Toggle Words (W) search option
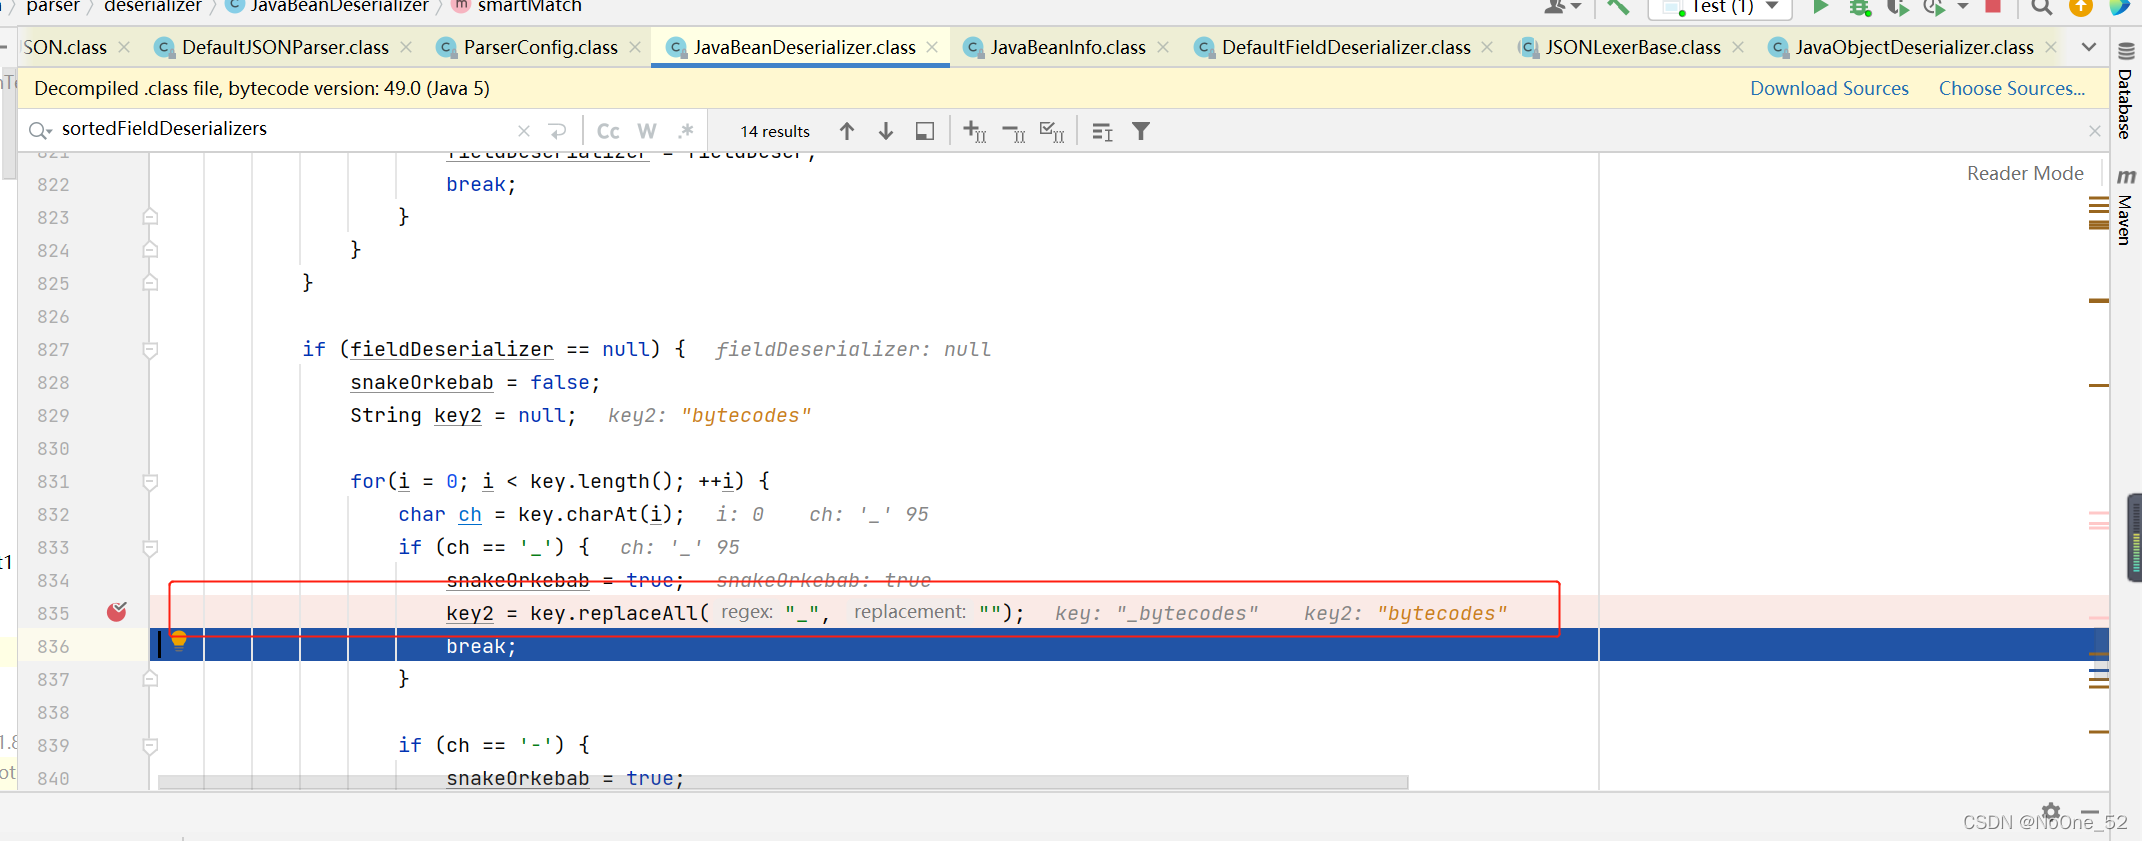Image resolution: width=2142 pixels, height=841 pixels. [x=647, y=131]
